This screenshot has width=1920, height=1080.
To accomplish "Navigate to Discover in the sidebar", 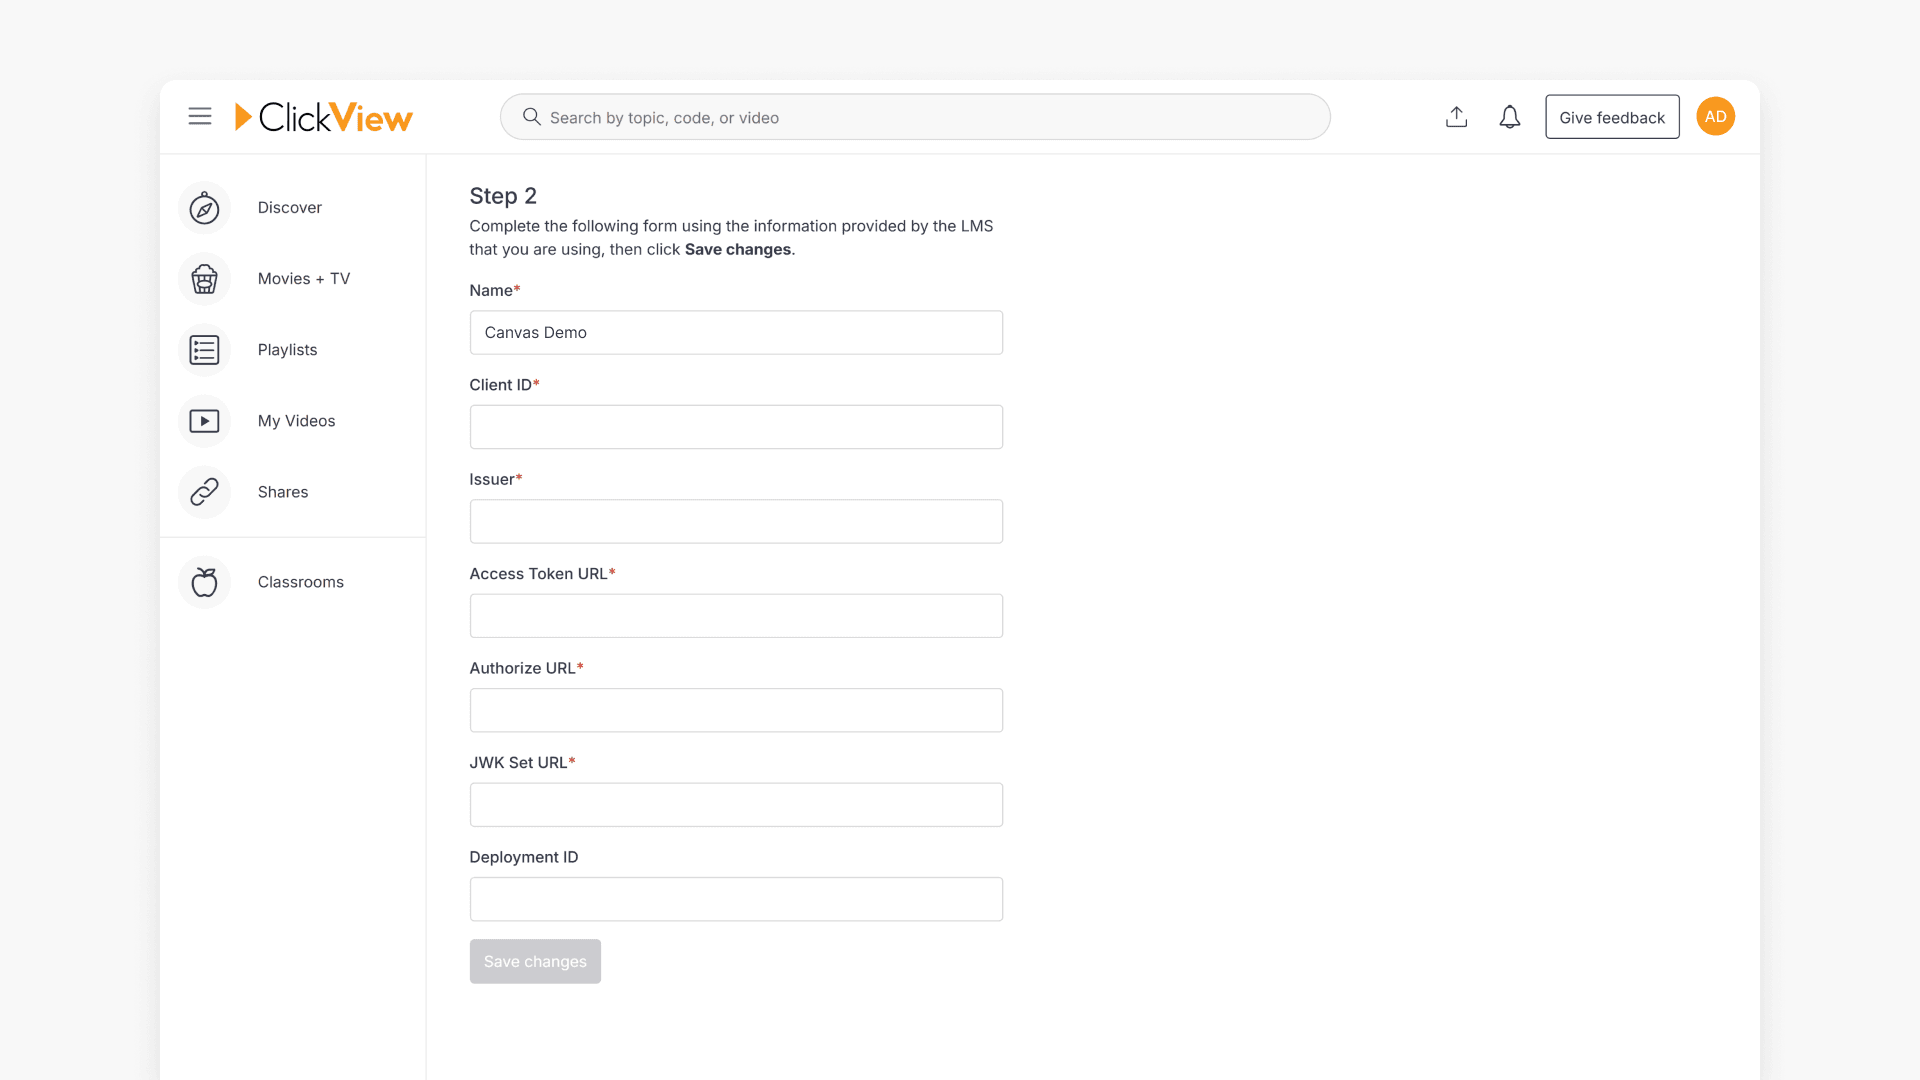I will click(x=289, y=208).
